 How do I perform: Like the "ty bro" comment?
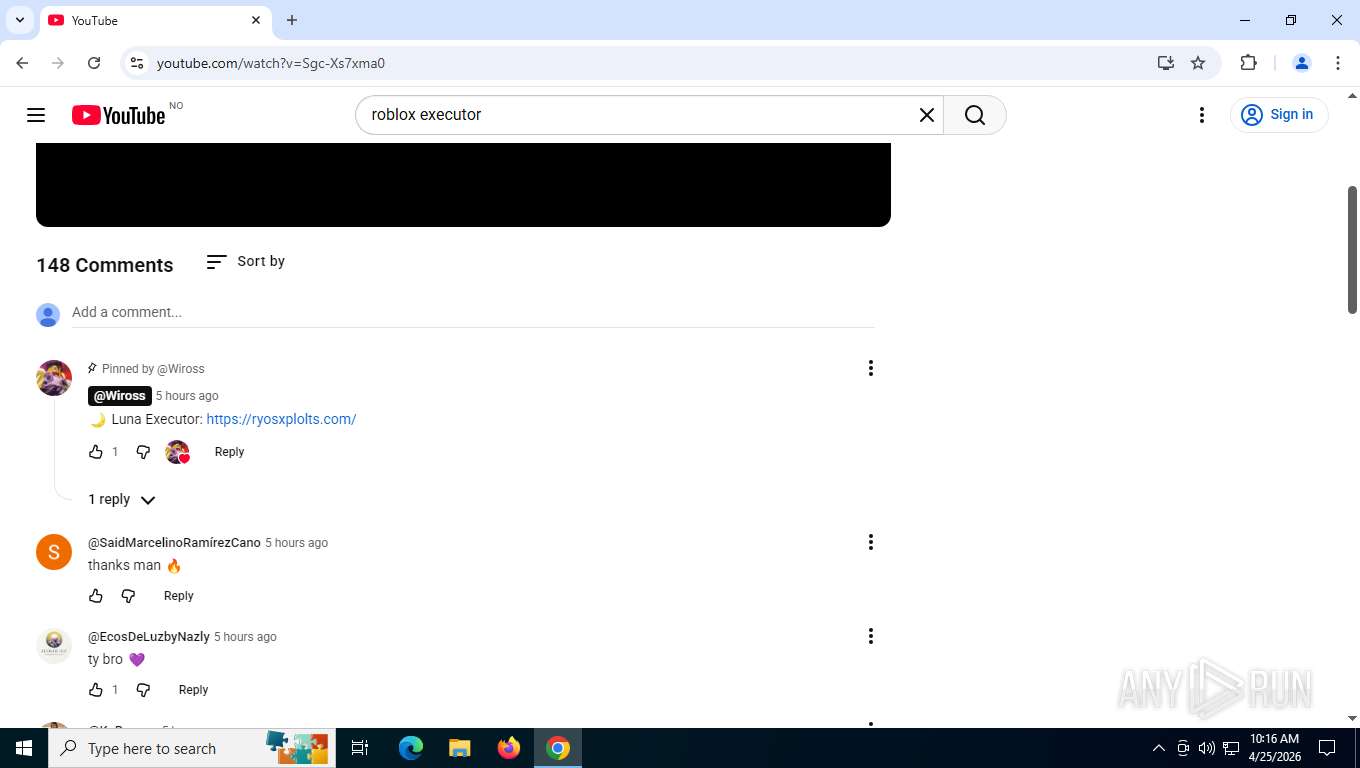pos(96,690)
